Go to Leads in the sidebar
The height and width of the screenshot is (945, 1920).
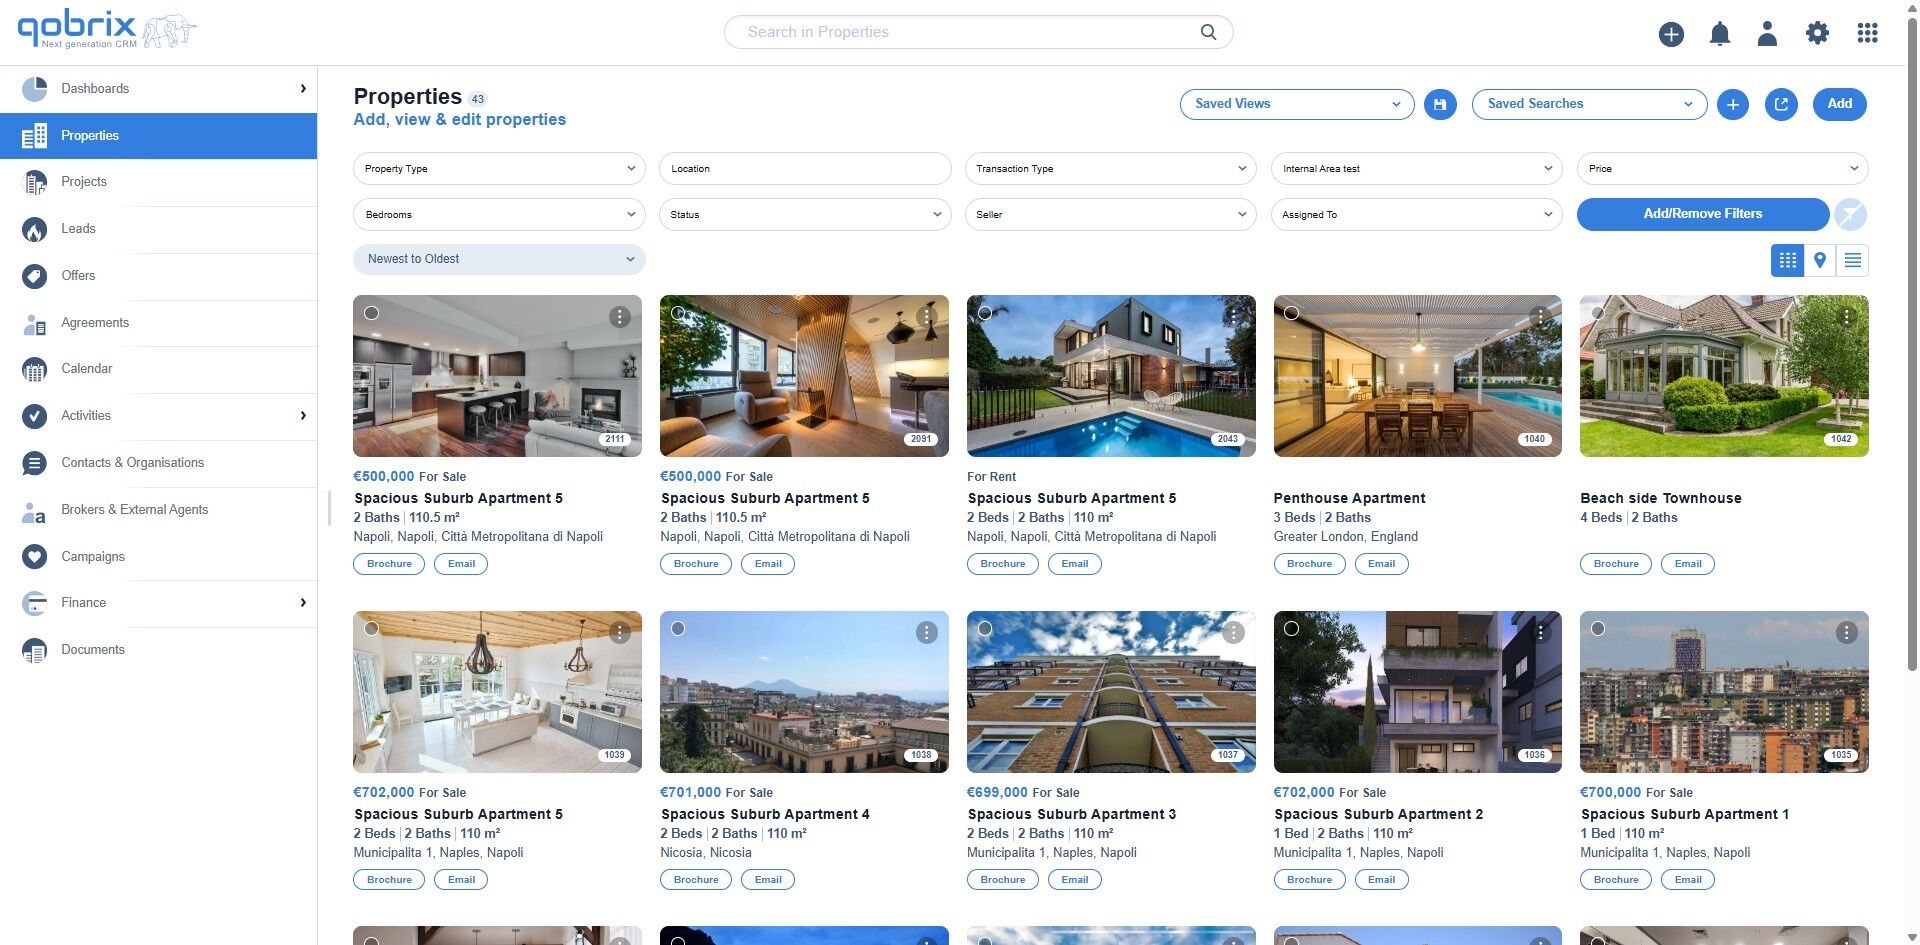[x=79, y=229]
